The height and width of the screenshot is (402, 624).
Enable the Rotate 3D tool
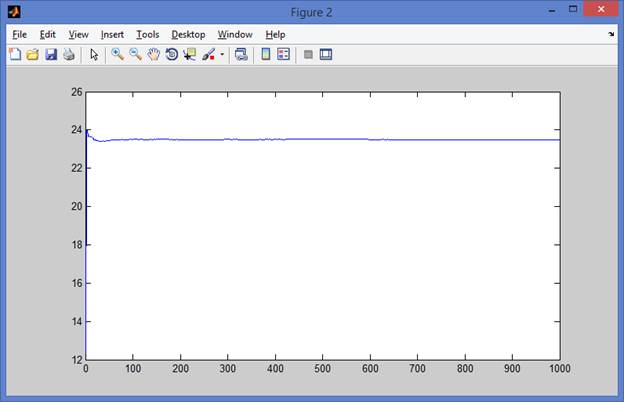[172, 54]
